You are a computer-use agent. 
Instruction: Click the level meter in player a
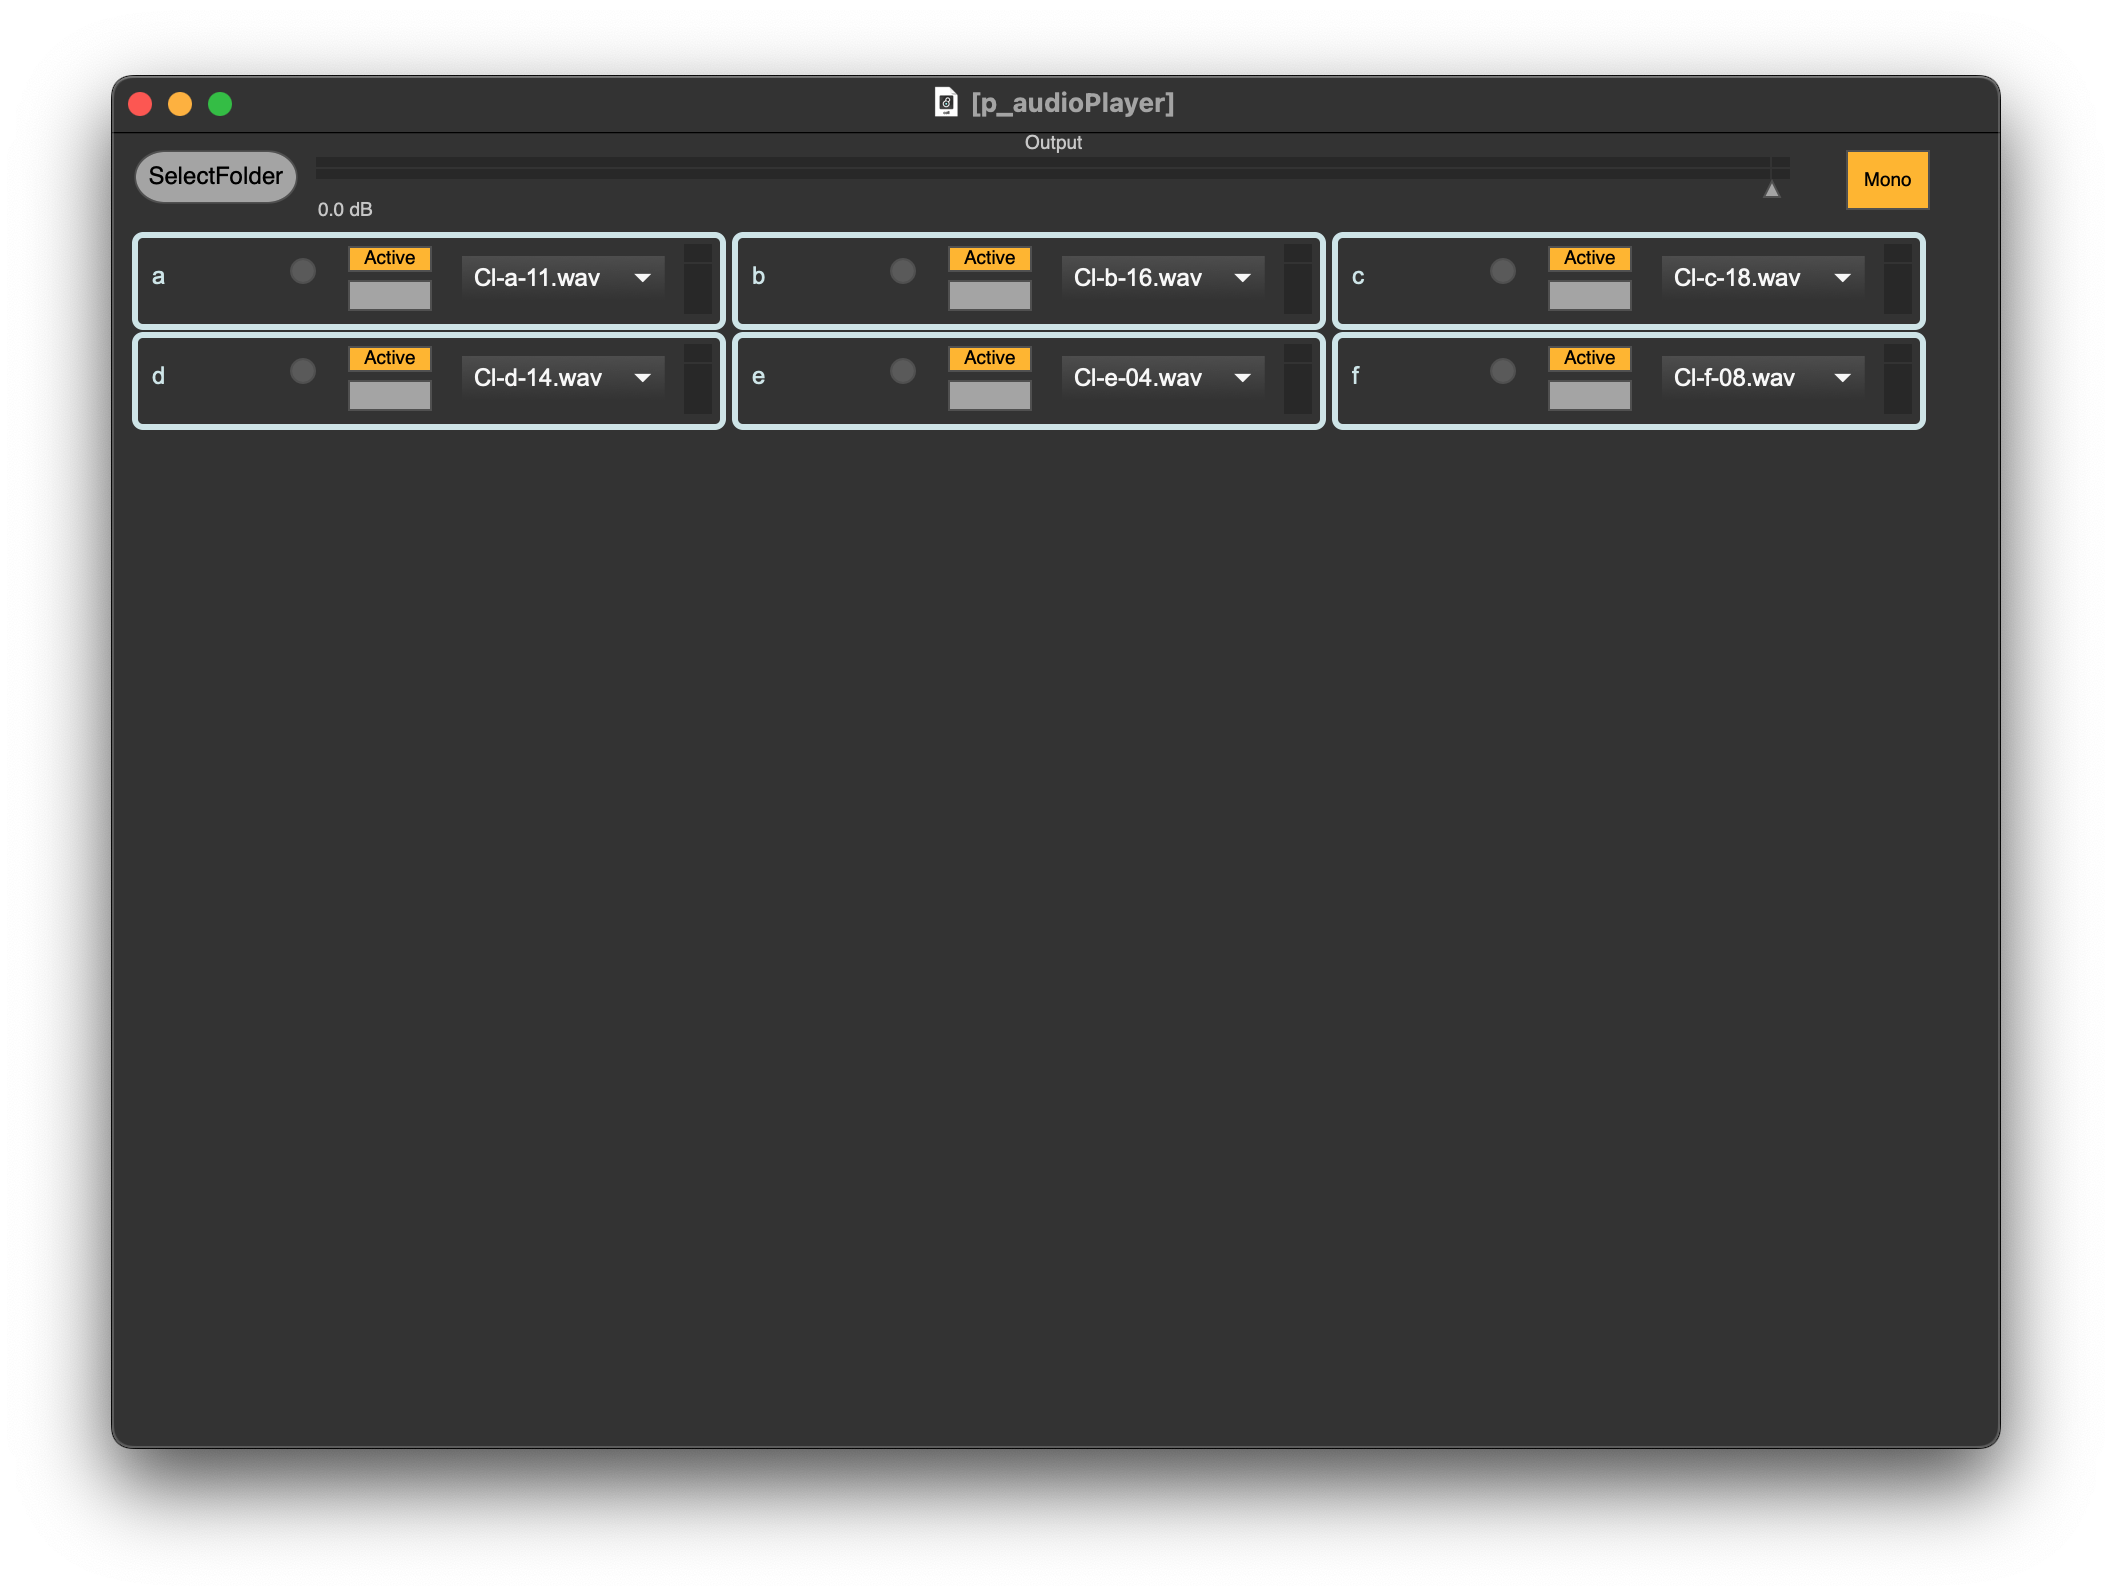[698, 279]
